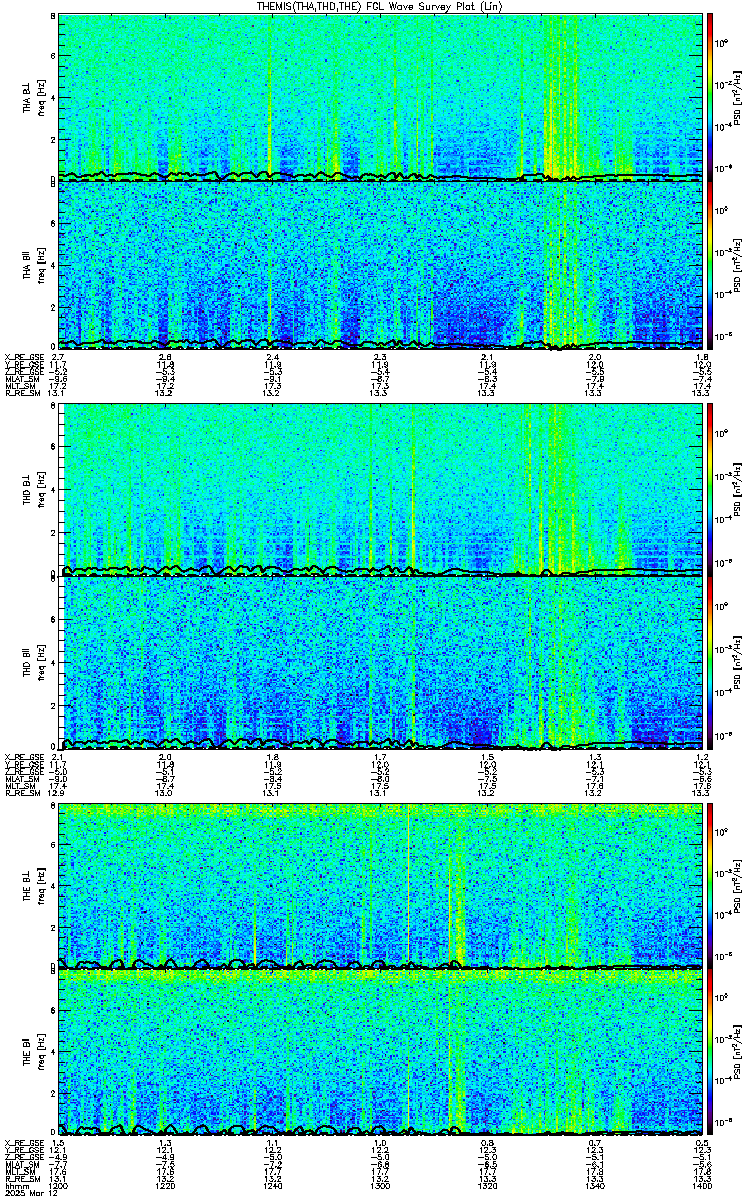Viewport: 750px width, 1200px height.
Task: Select the THA B-parallel spectrogram panel
Action: pyautogui.click(x=380, y=264)
